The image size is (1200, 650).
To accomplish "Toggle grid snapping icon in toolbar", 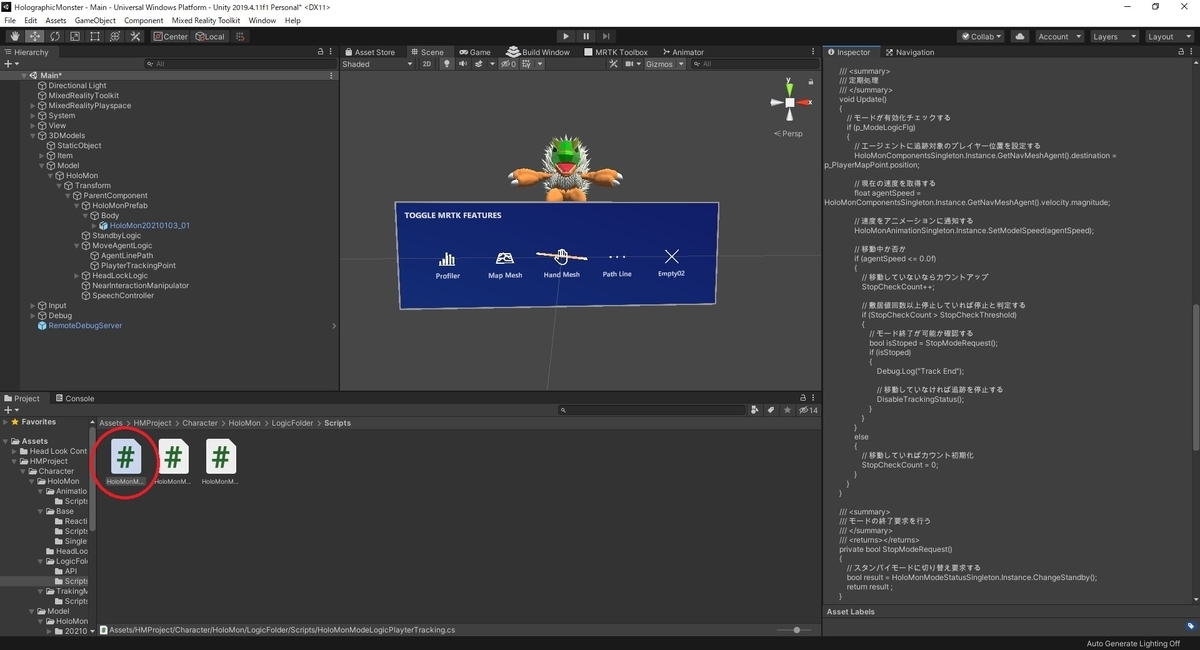I will 241,37.
